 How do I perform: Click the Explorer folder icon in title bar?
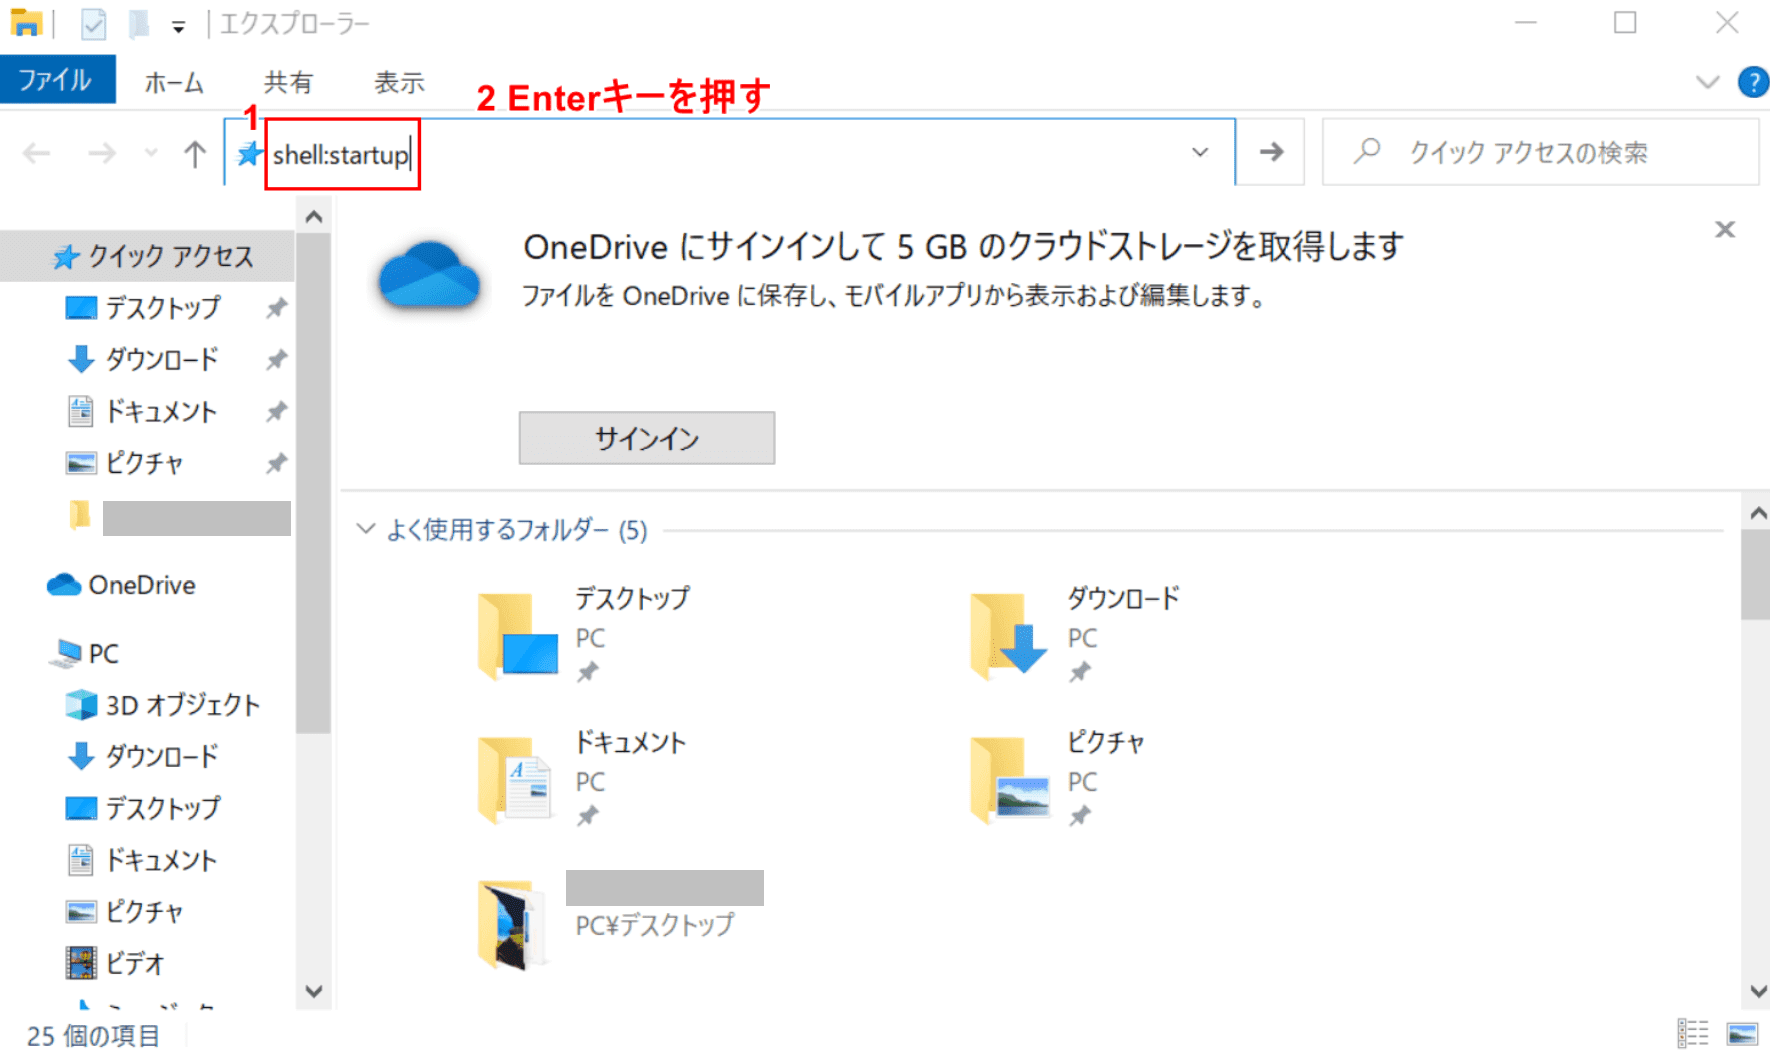[26, 23]
